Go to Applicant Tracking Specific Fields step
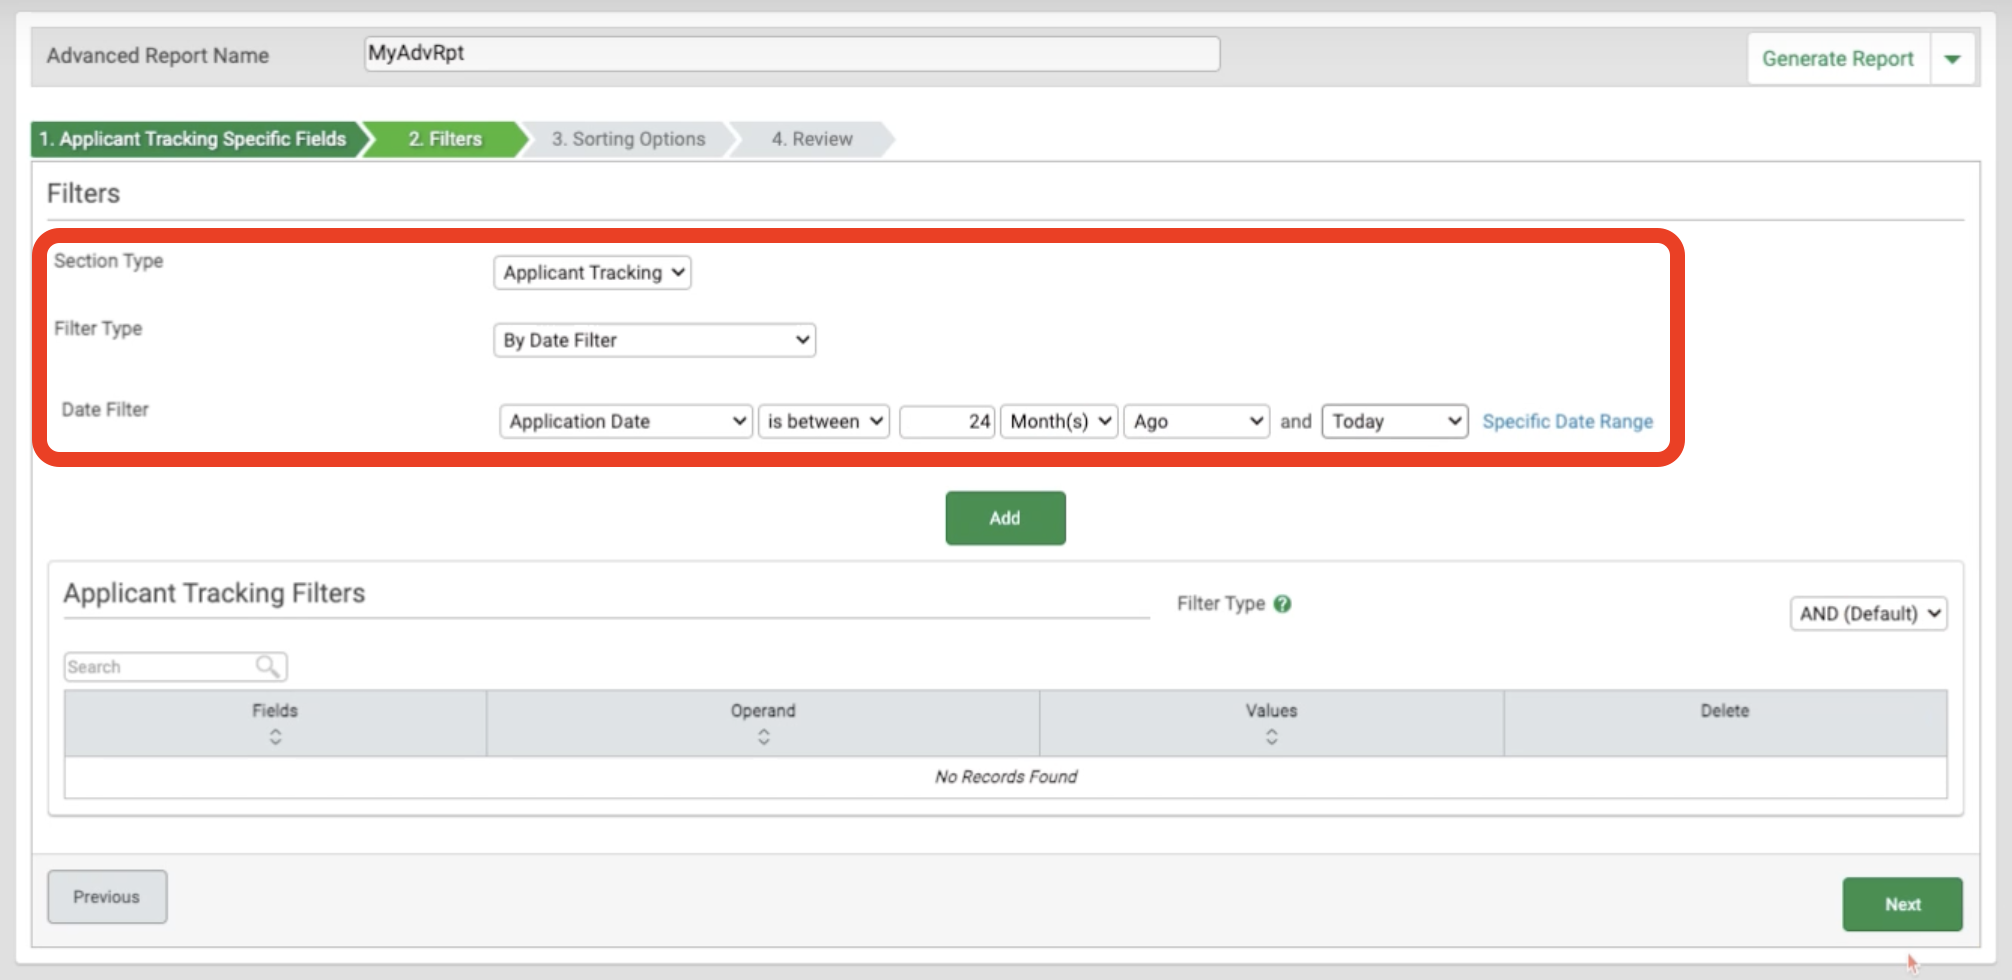Image resolution: width=2012 pixels, height=980 pixels. click(x=198, y=139)
